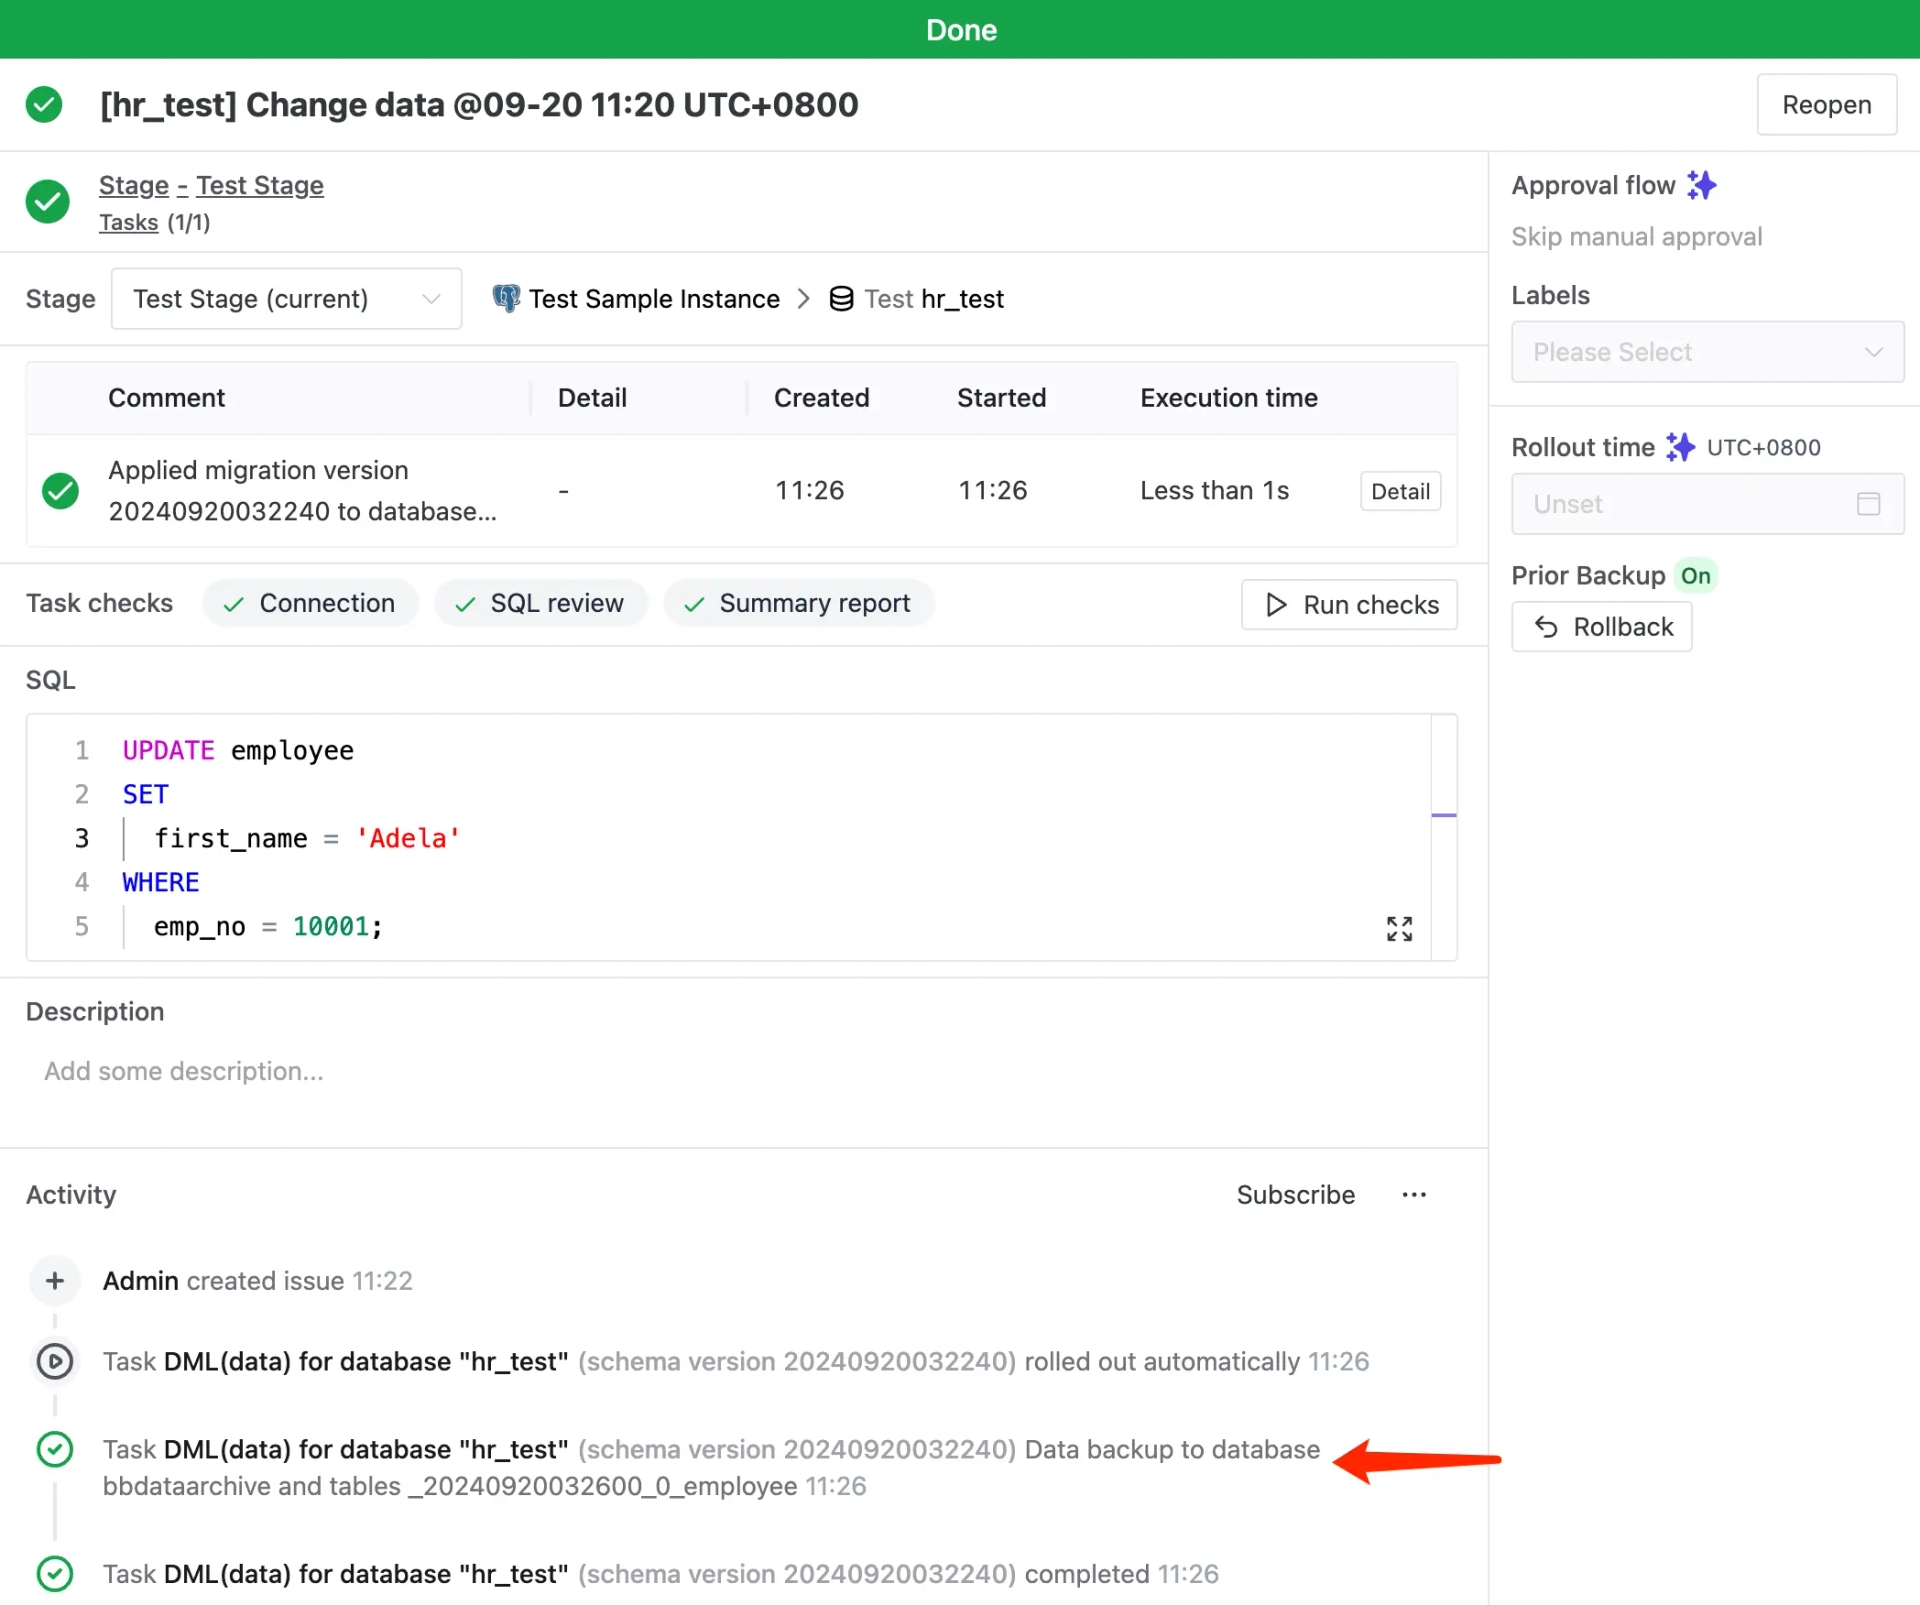This screenshot has height=1605, width=1920.
Task: Click the Run checks play icon
Action: [x=1276, y=605]
